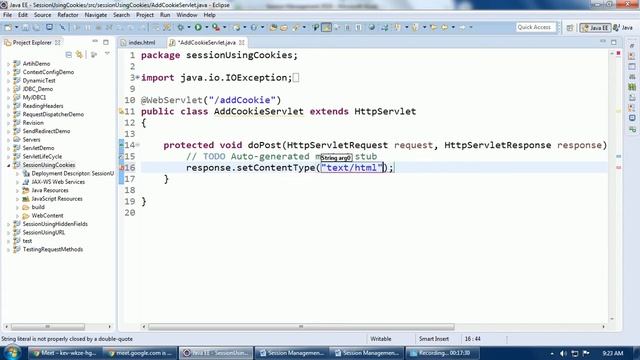The width and height of the screenshot is (640, 360).
Task: Click Smart Insert status bar entry
Action: coord(433,339)
